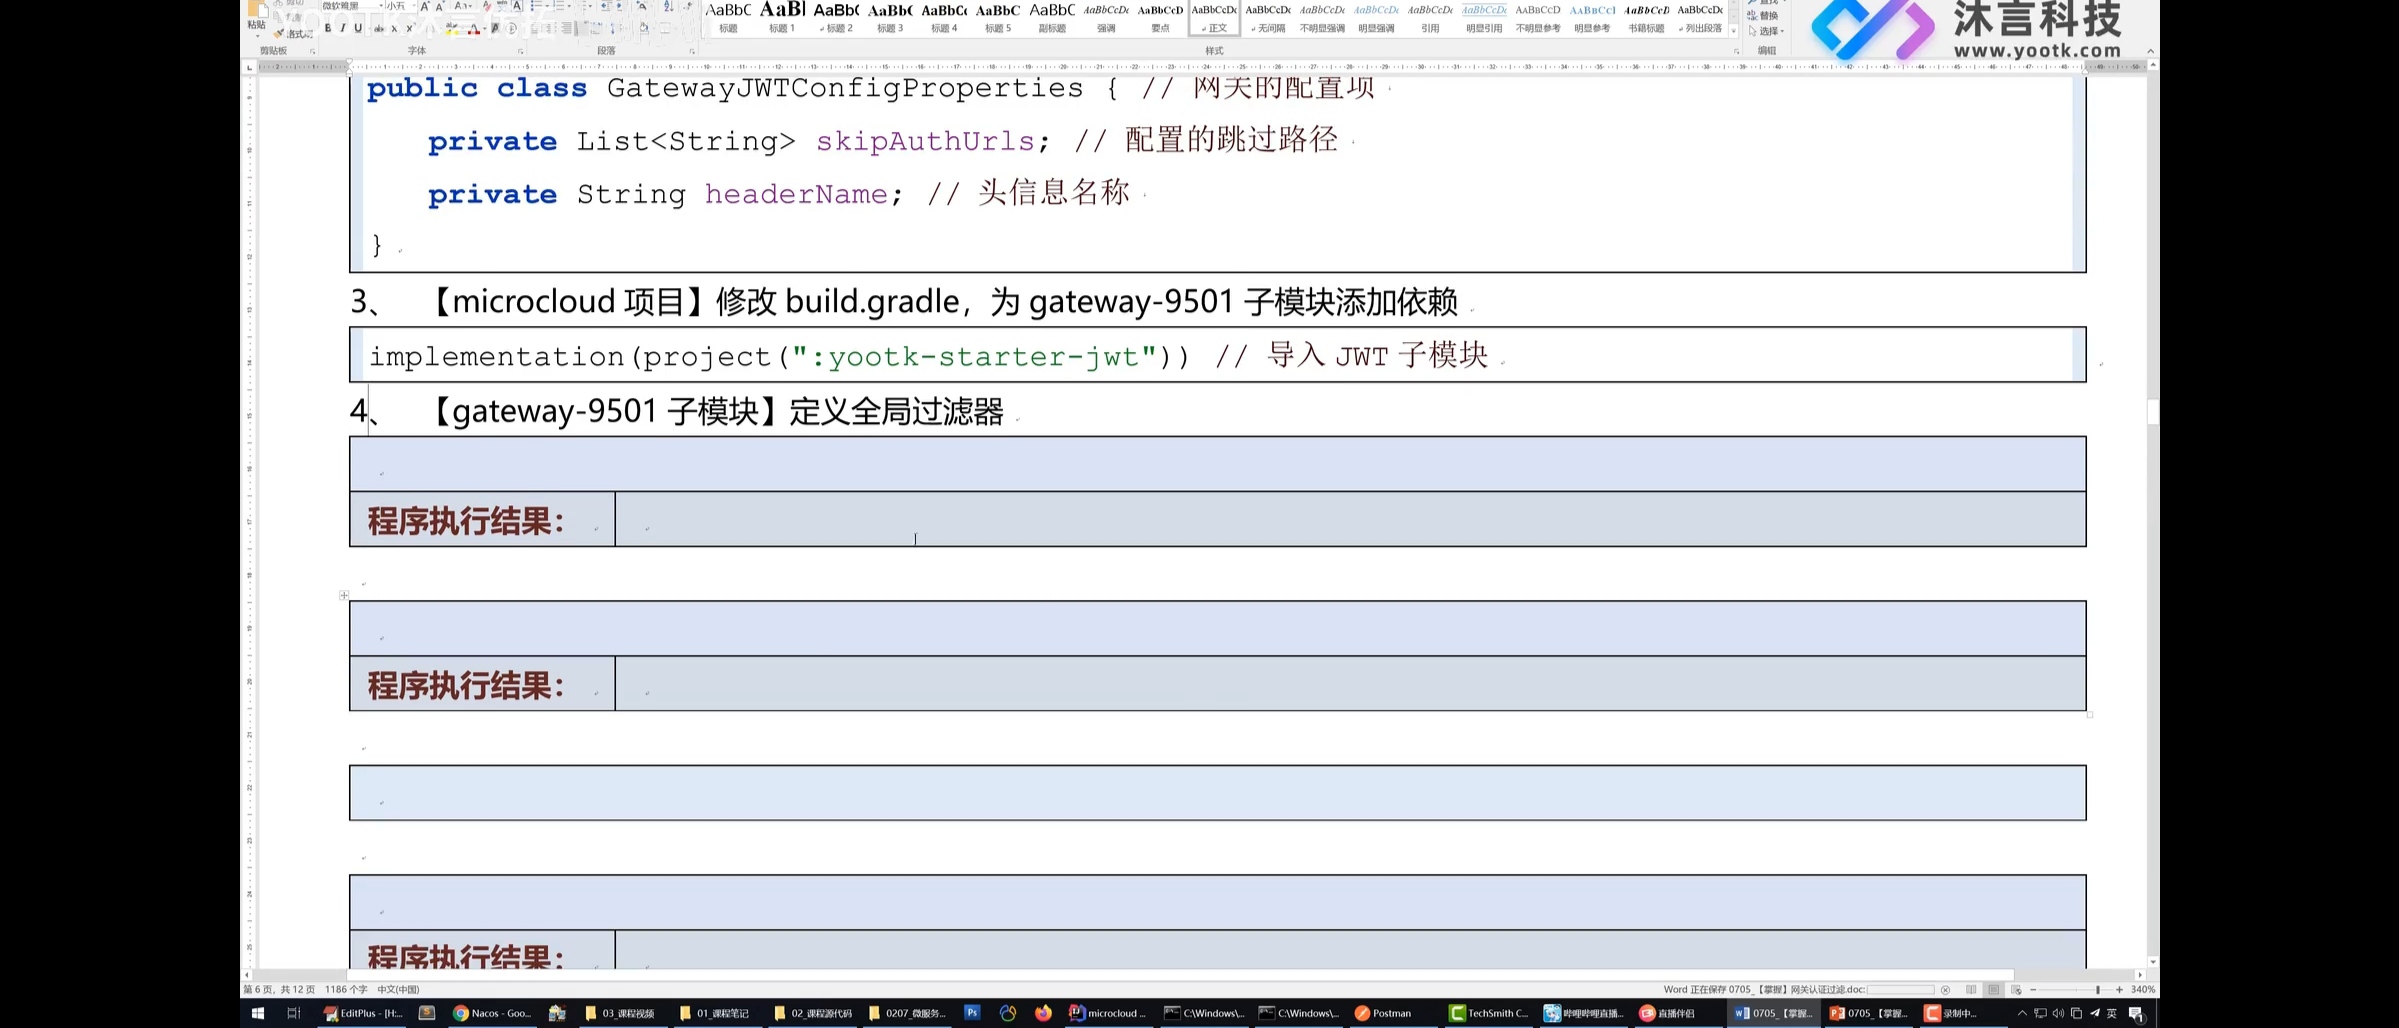Open the bullet list dropdown
Image resolution: width=2399 pixels, height=1028 pixels.
[x=546, y=6]
